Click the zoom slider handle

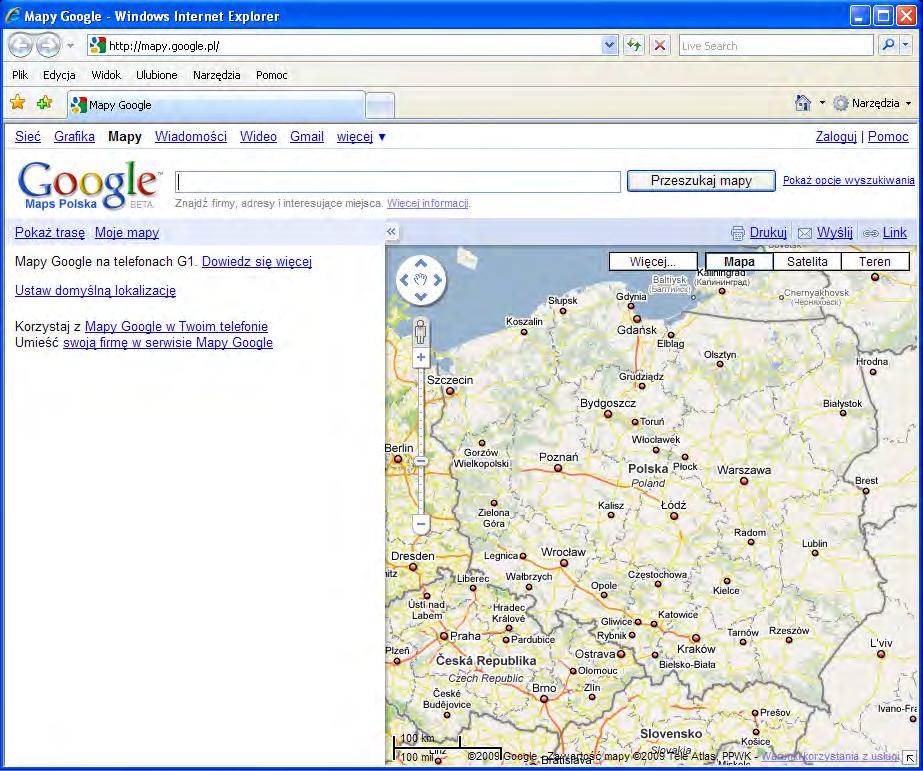coord(420,461)
